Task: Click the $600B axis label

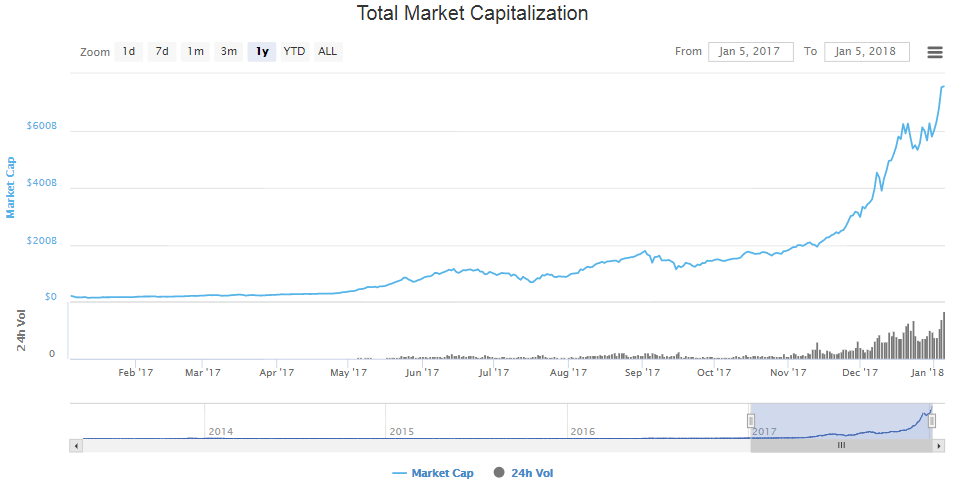Action: (x=41, y=126)
